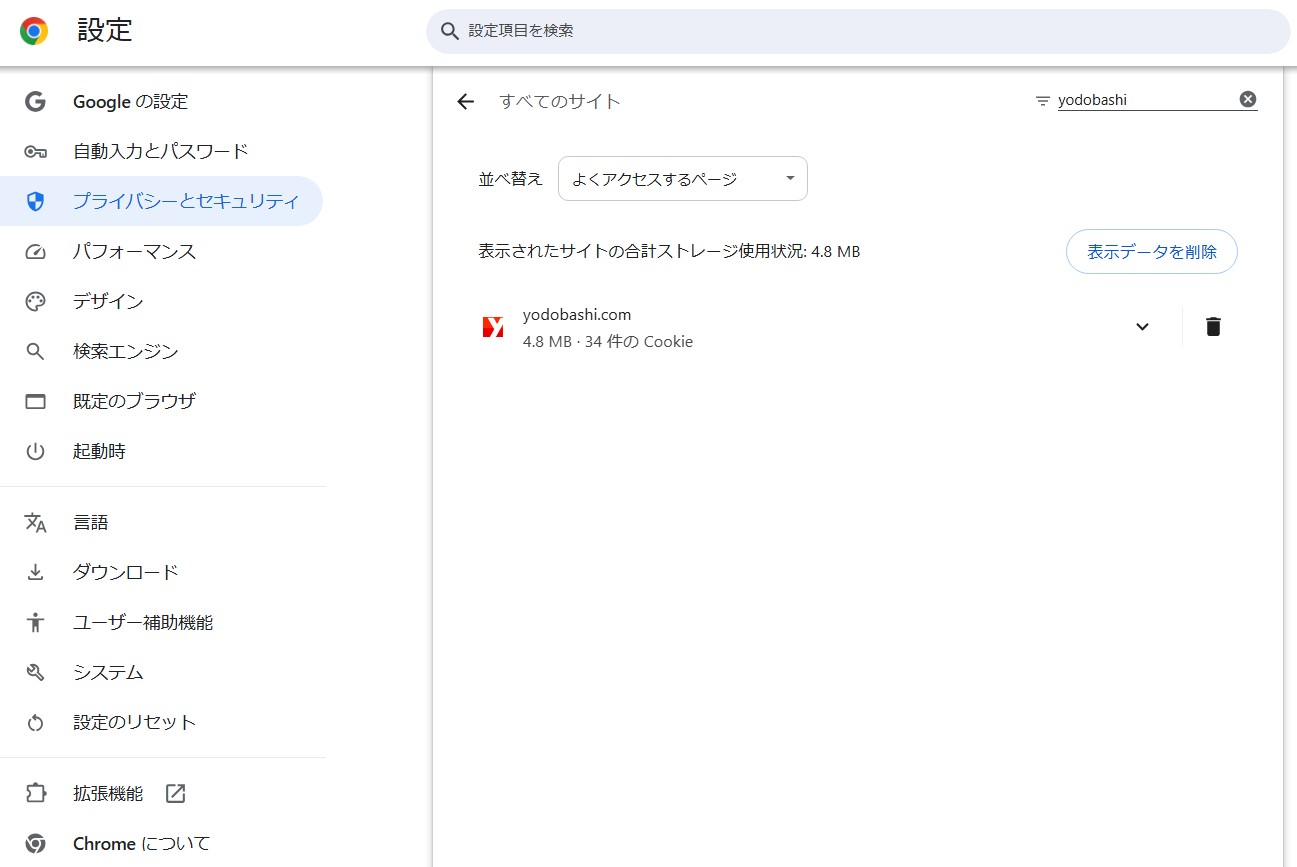Viewport: 1297px width, 867px height.
Task: Click the Chrome logo icon beside 設定
Action: [x=34, y=32]
